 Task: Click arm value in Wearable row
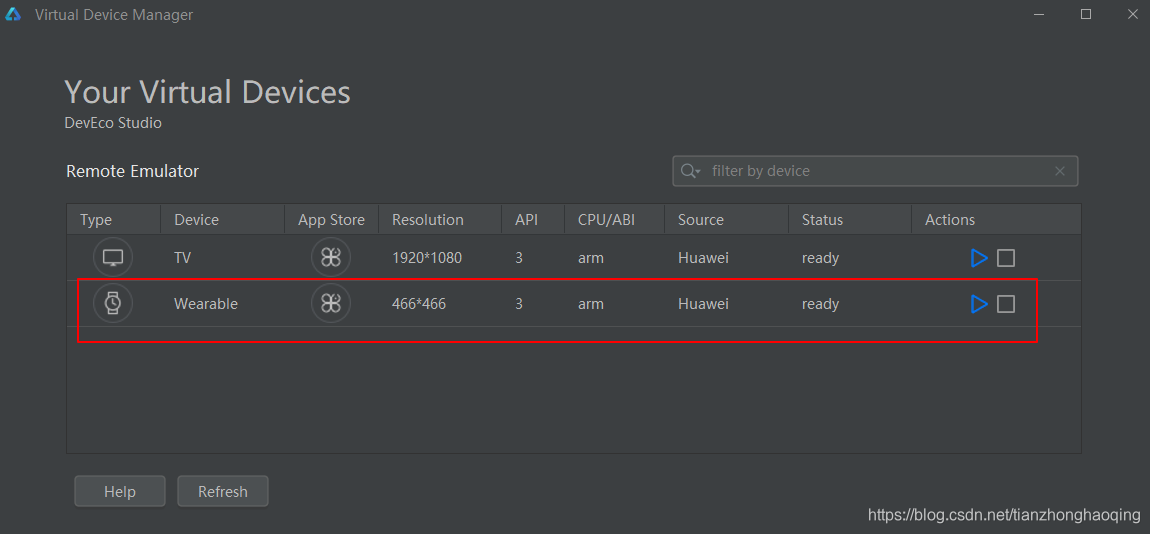tap(590, 304)
